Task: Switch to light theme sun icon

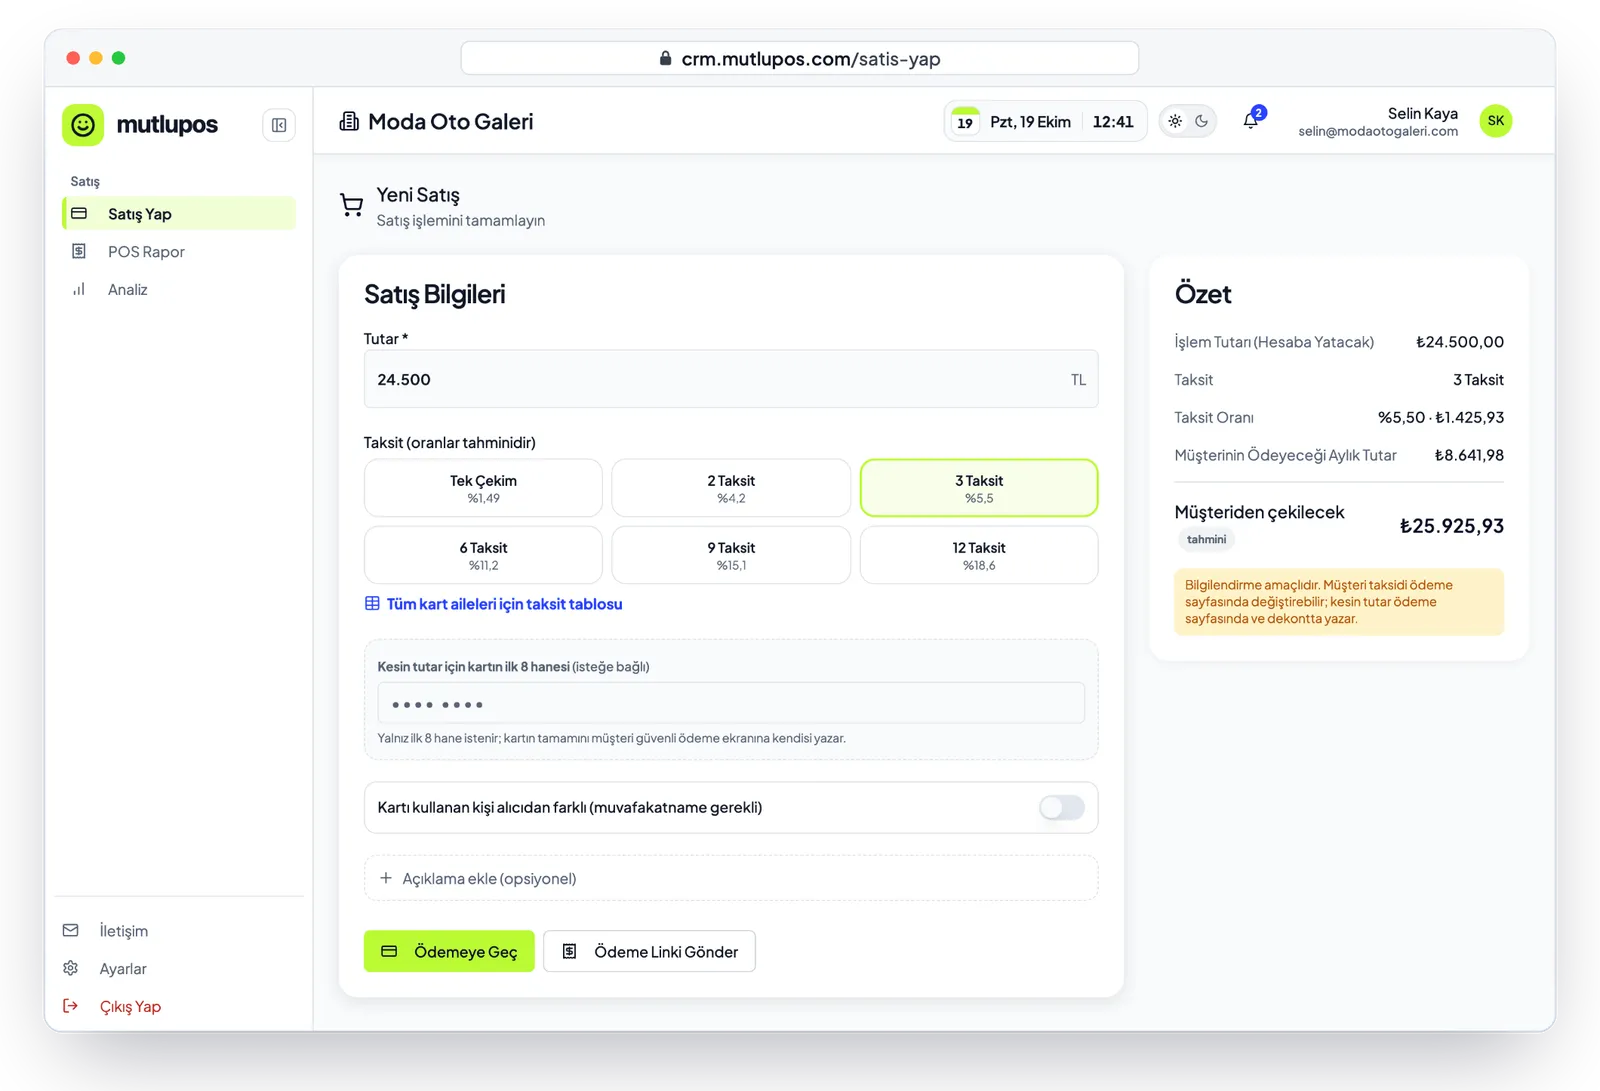Action: 1175,121
